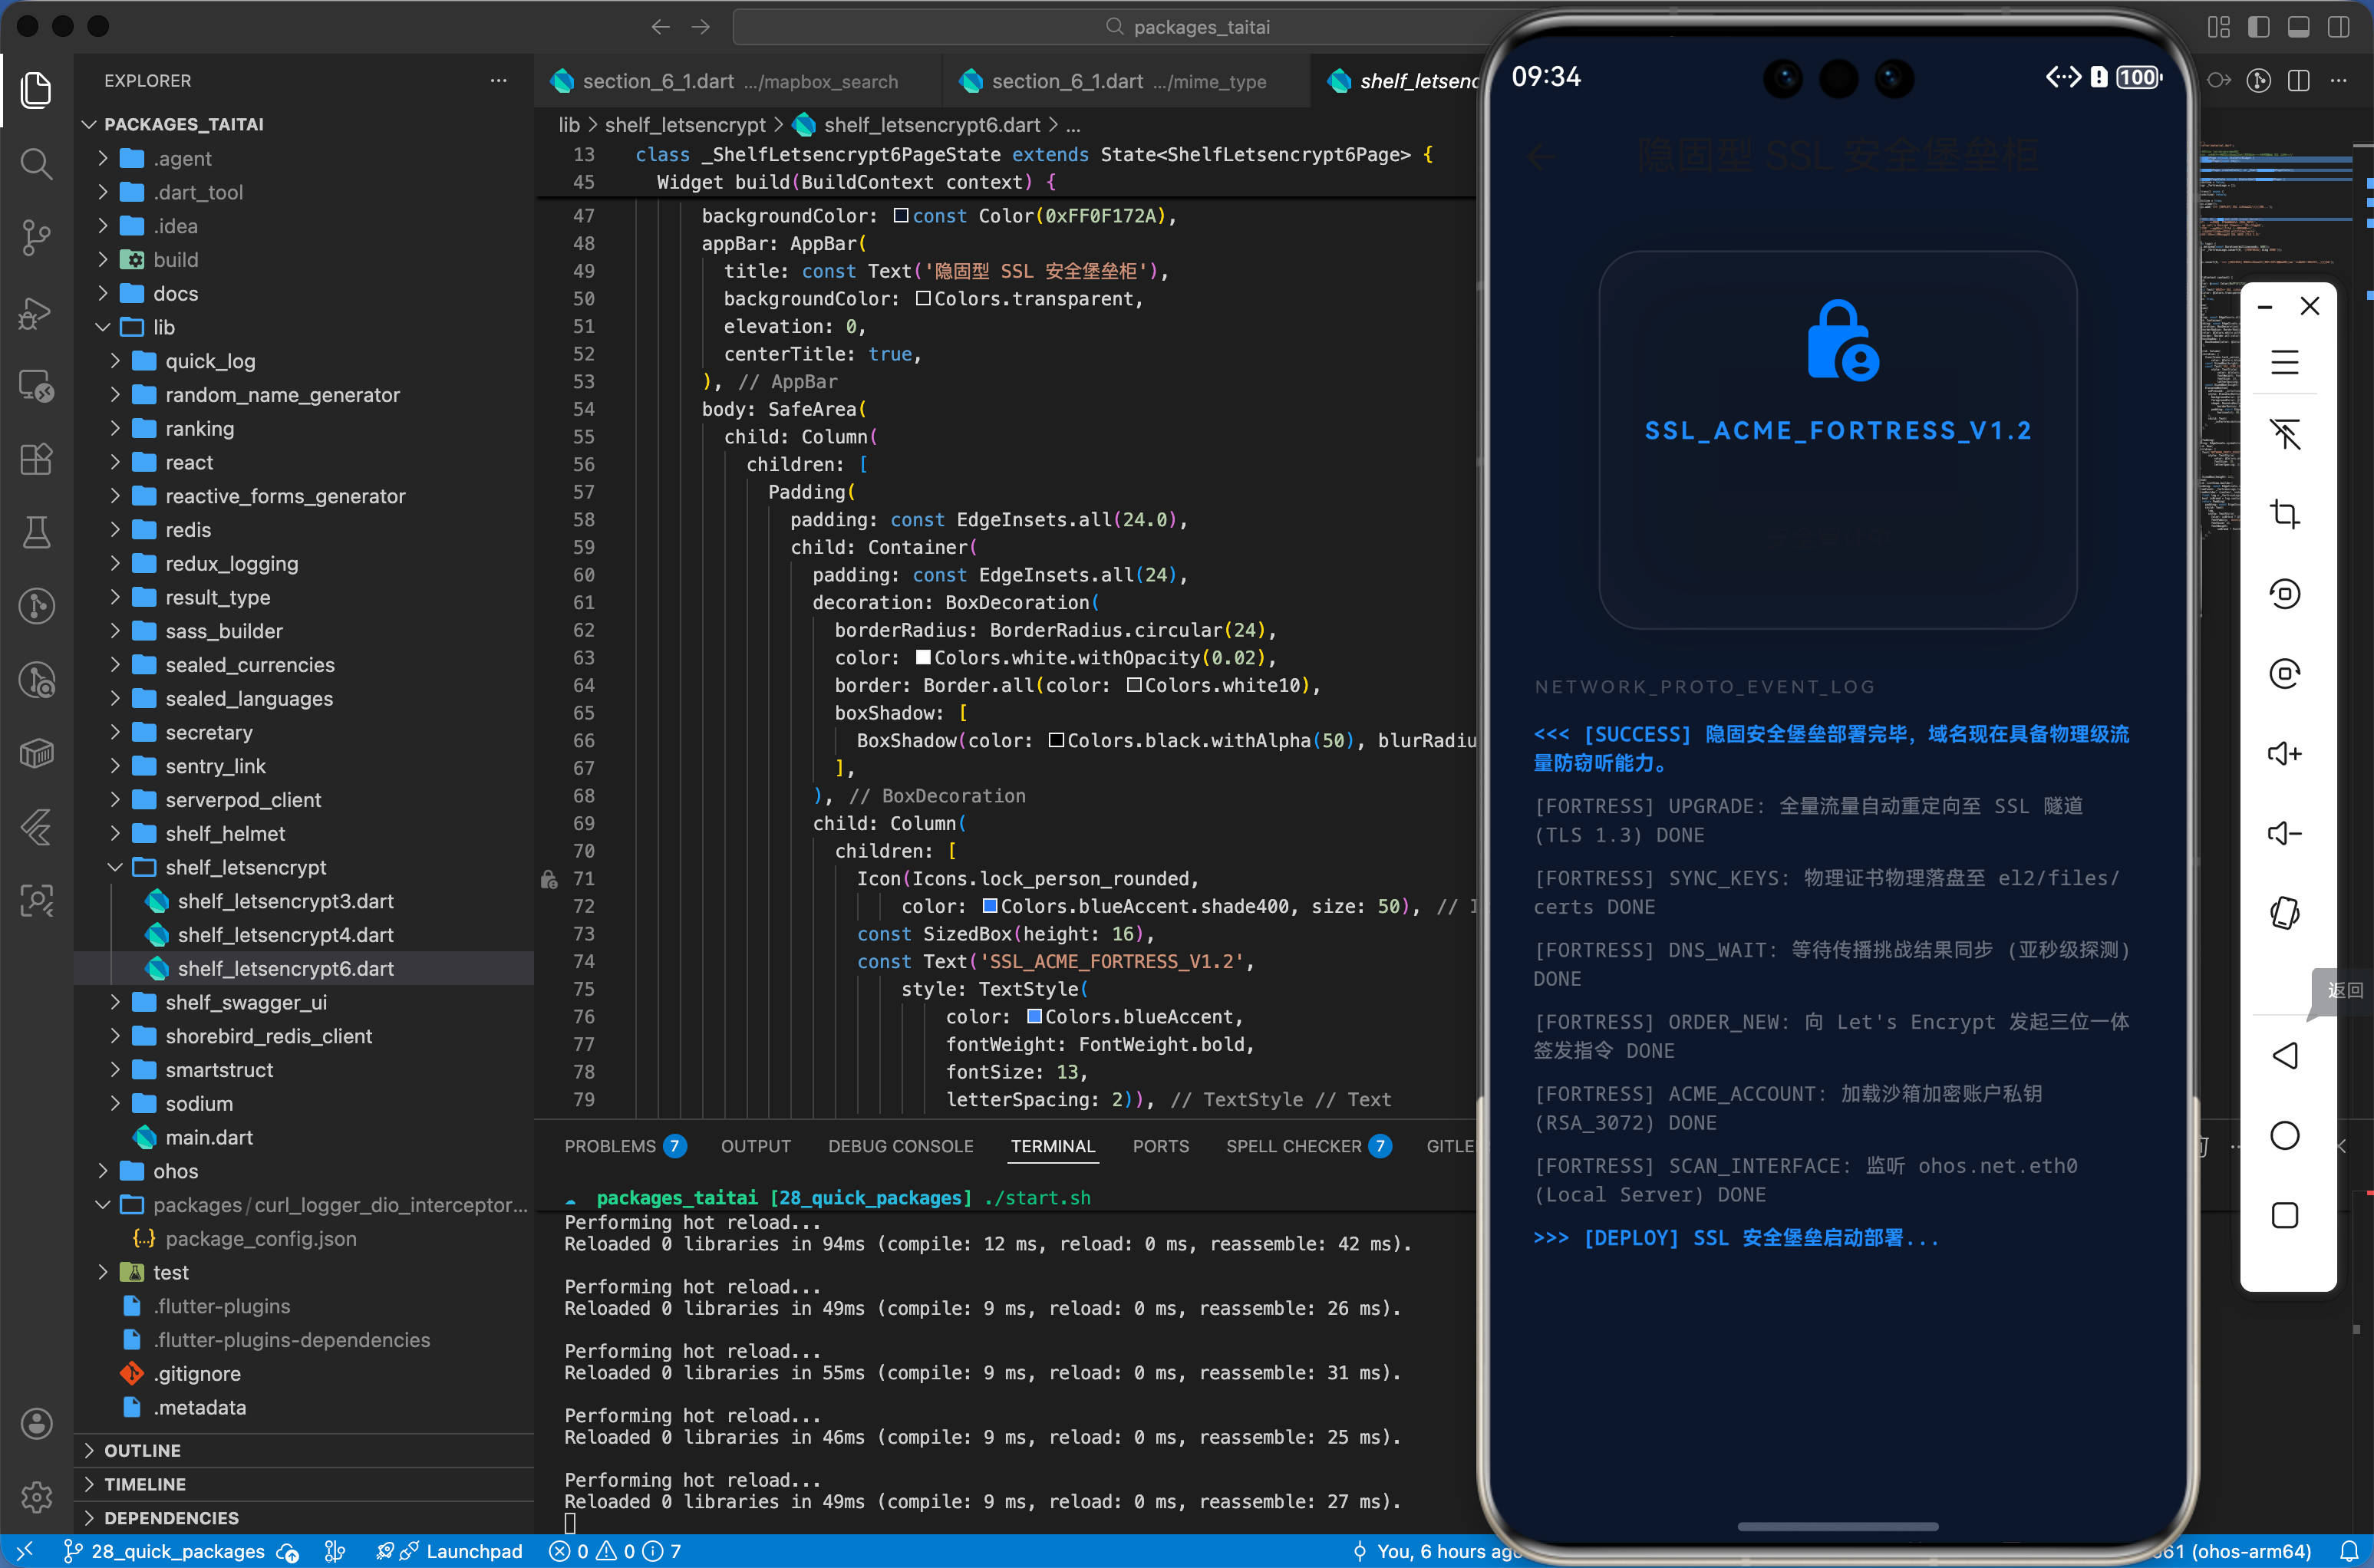The height and width of the screenshot is (1568, 2374).
Task: Collapse the shelf_letsencrypt folder
Action: [x=246, y=867]
